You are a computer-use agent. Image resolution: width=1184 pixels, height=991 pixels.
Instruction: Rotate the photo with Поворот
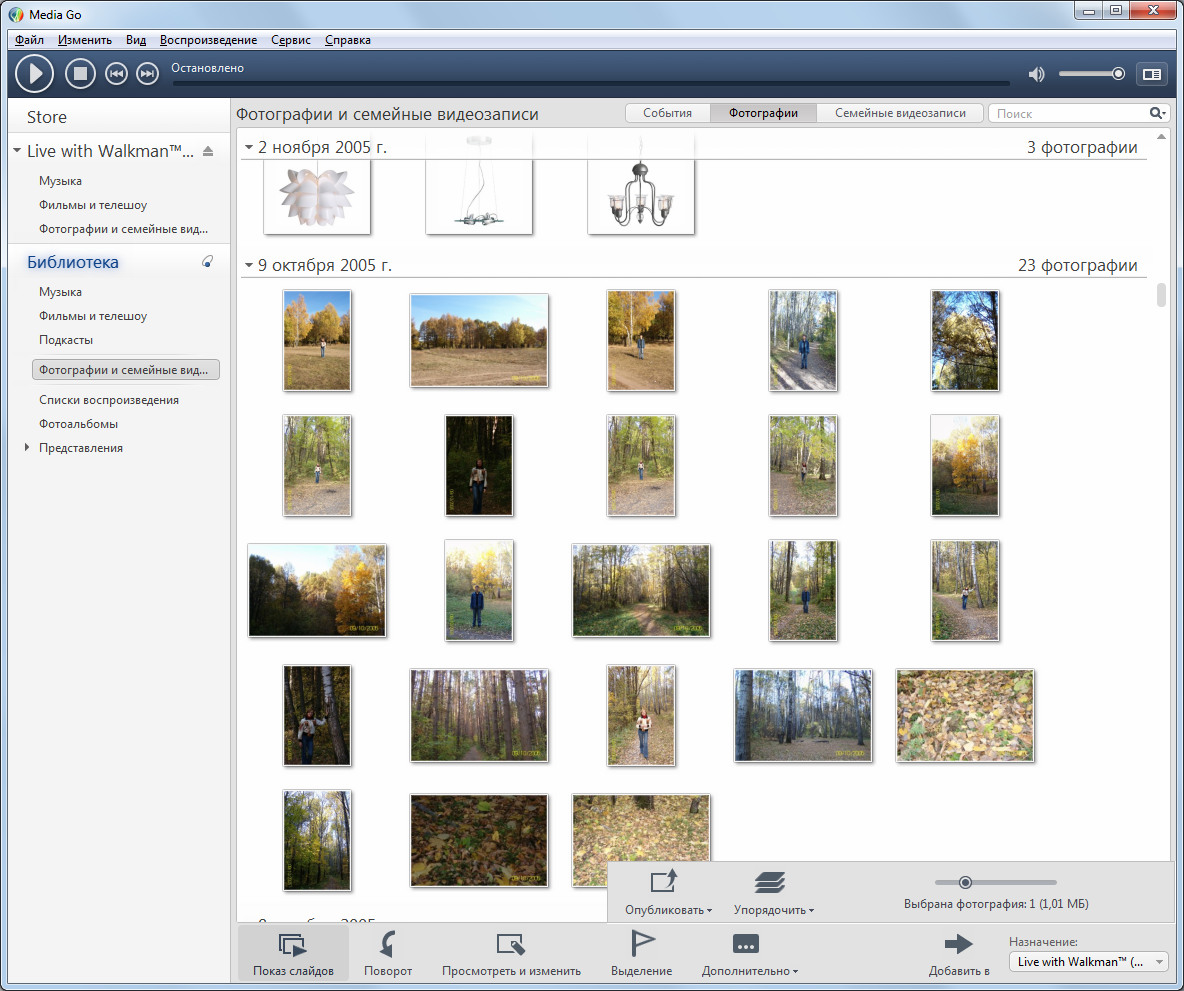click(388, 953)
